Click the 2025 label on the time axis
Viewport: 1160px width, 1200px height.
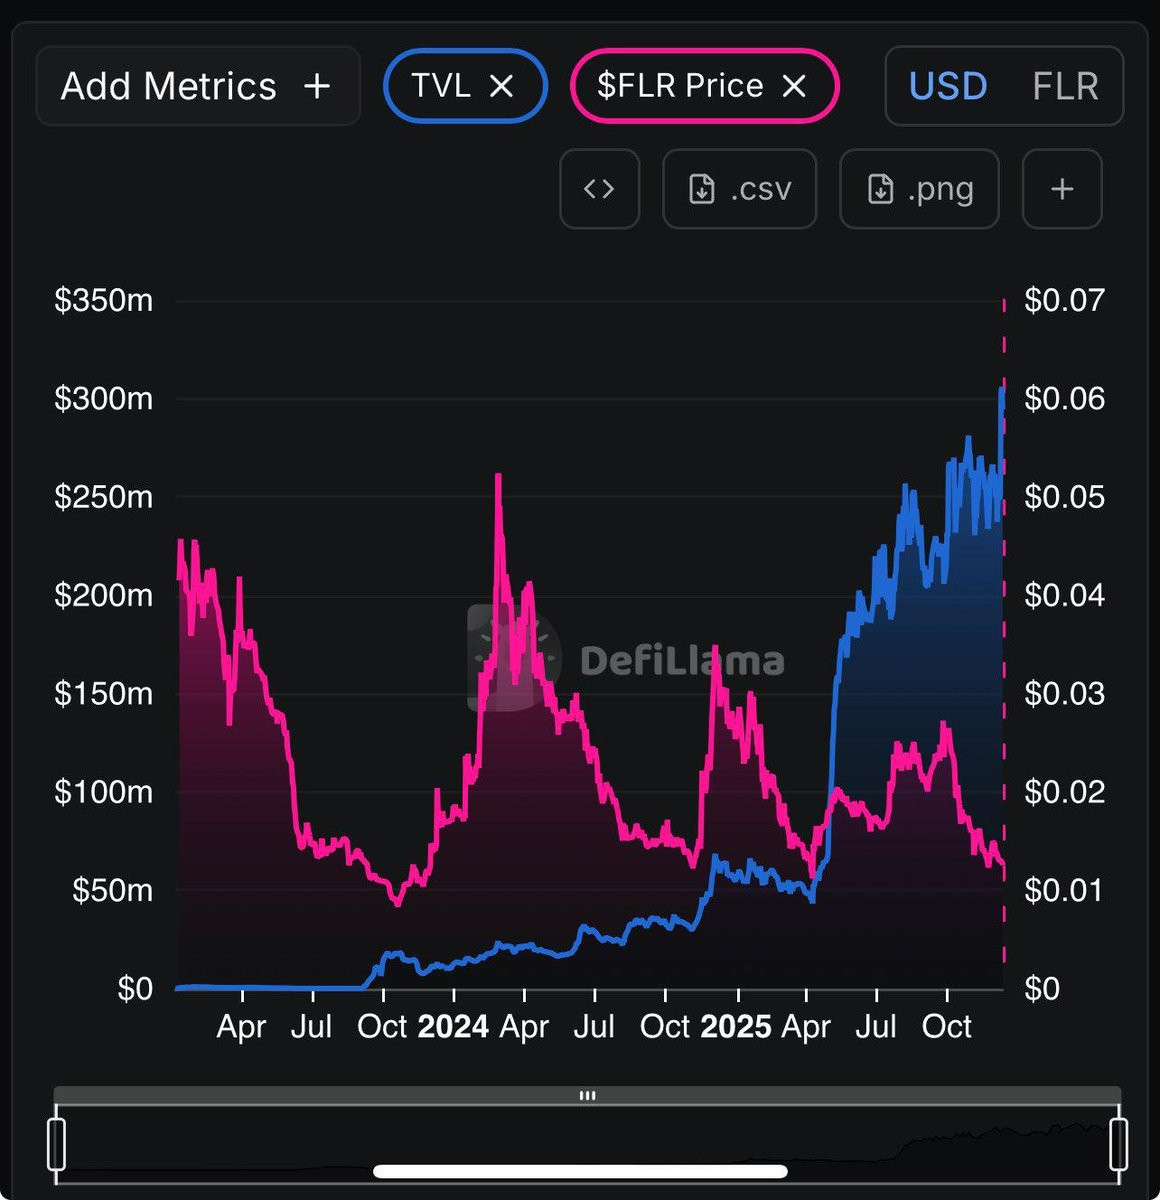click(736, 1026)
